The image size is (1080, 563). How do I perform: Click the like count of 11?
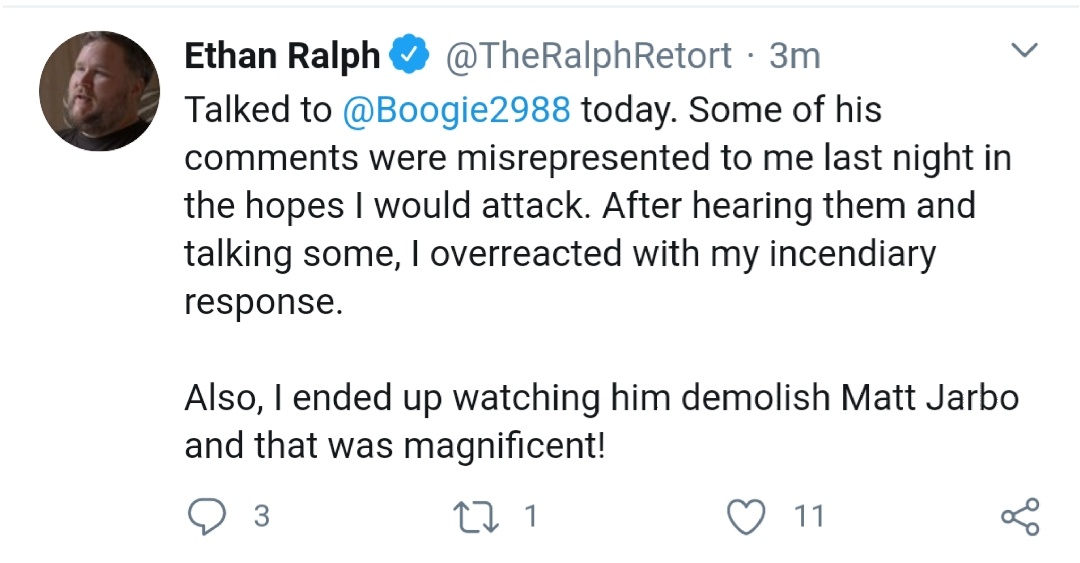point(809,516)
